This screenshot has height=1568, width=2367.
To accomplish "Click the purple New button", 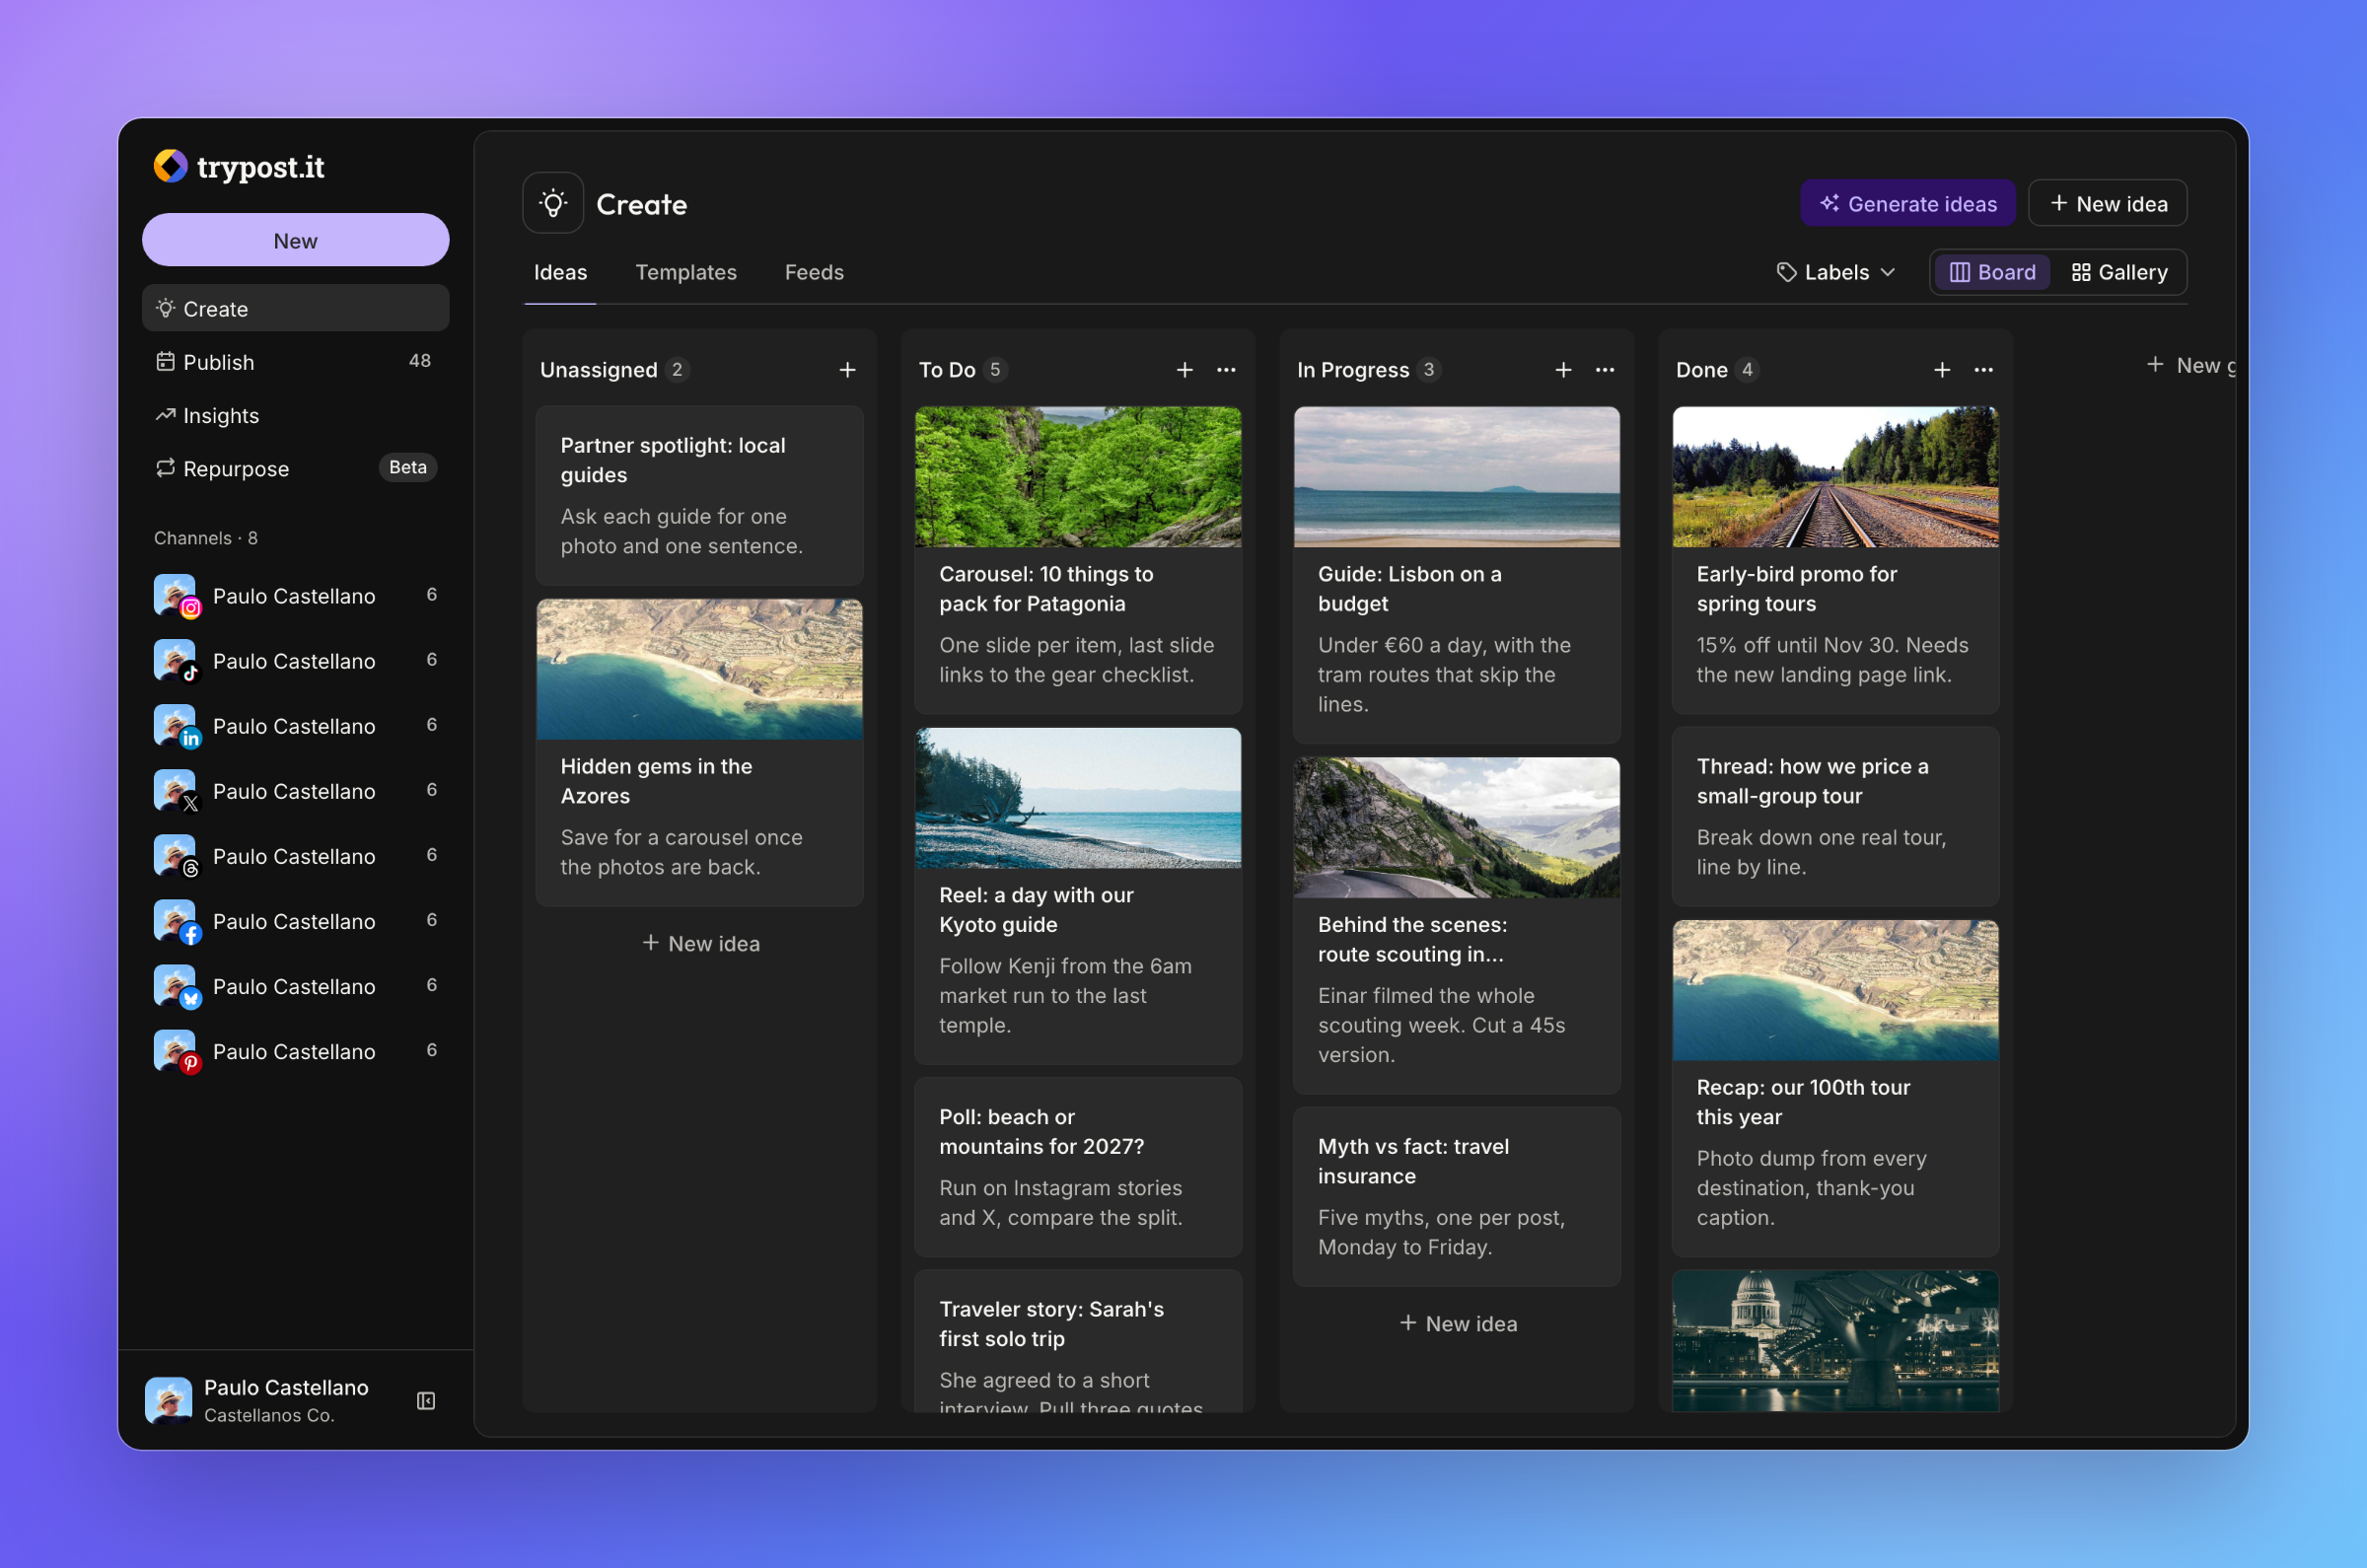I will coord(296,240).
